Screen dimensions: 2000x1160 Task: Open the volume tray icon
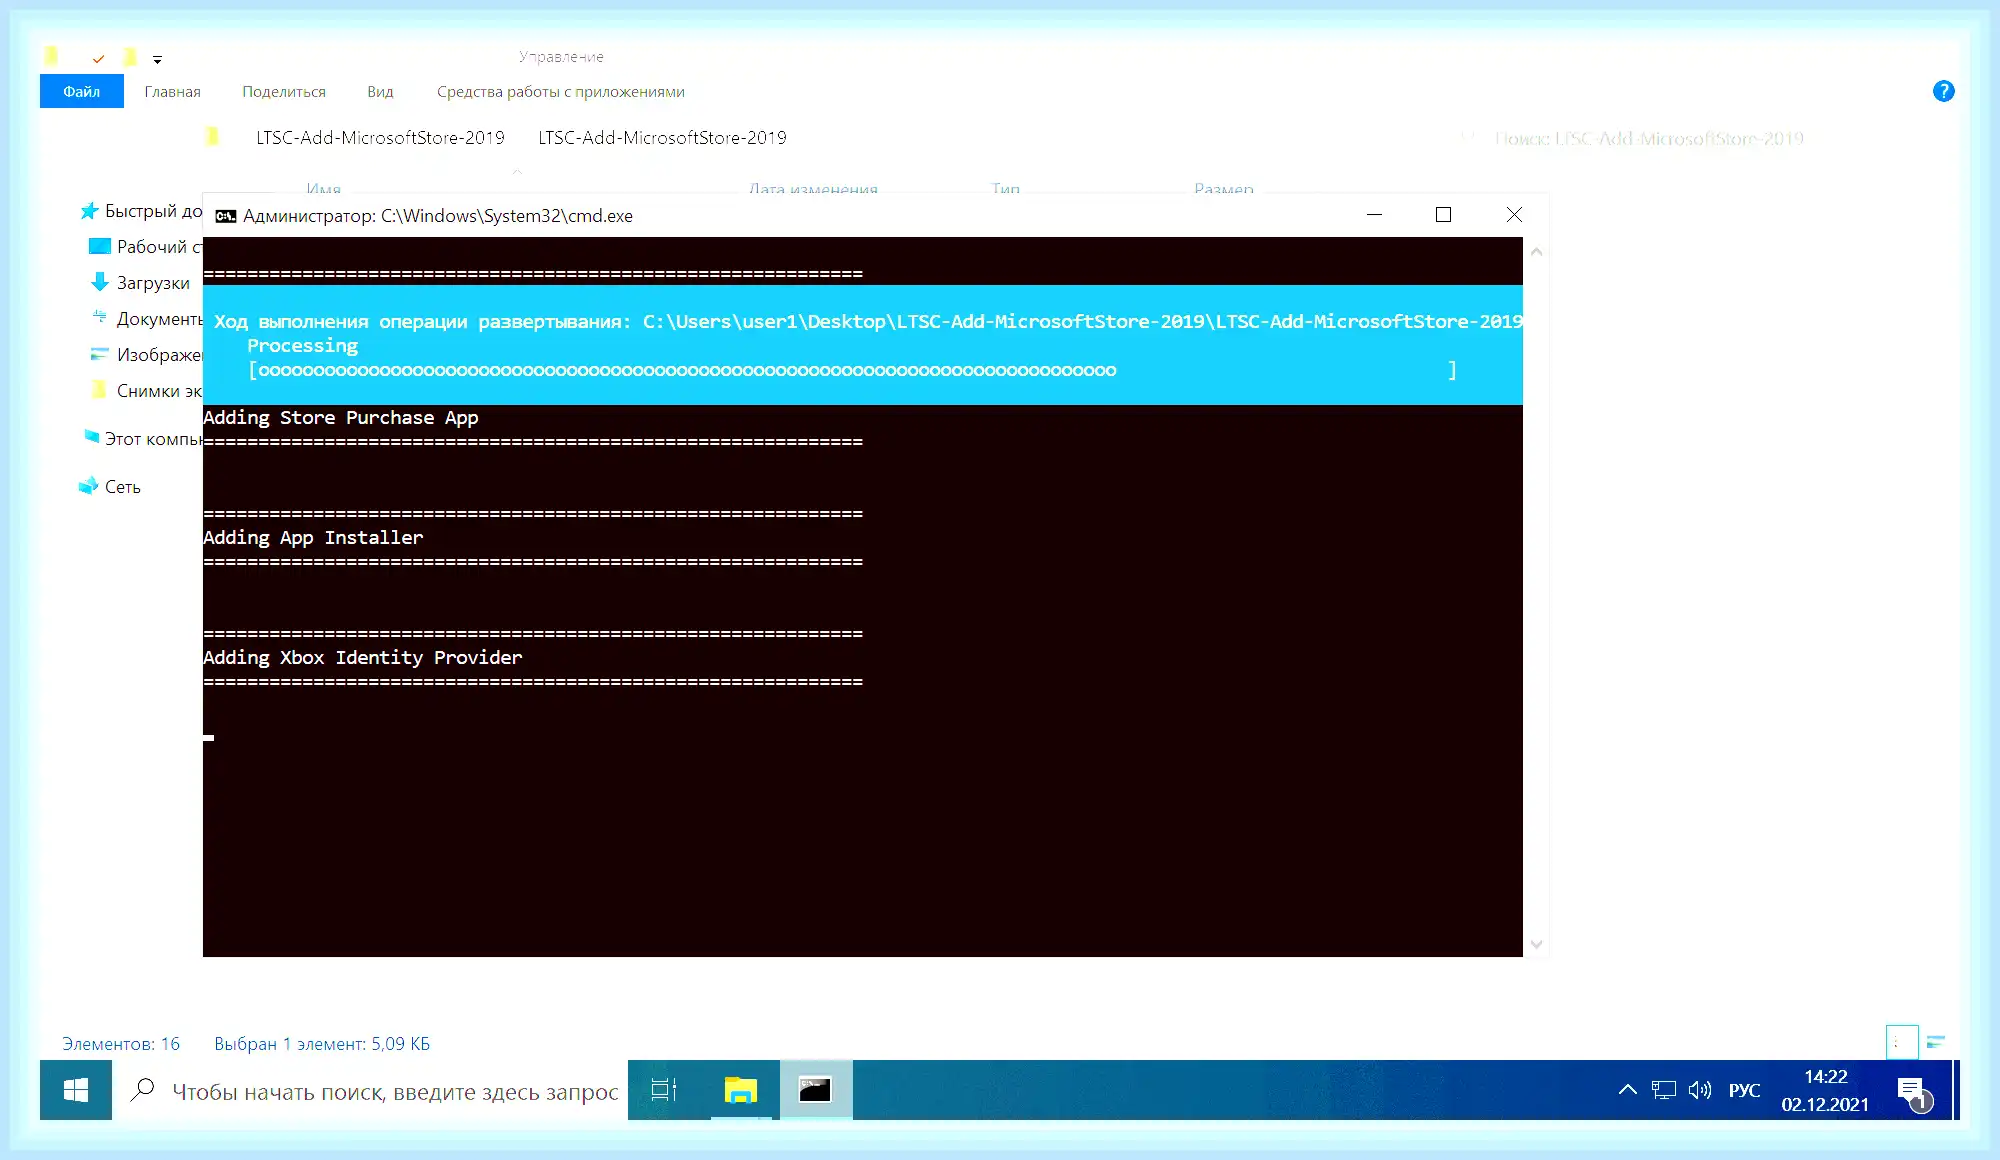pos(1700,1090)
